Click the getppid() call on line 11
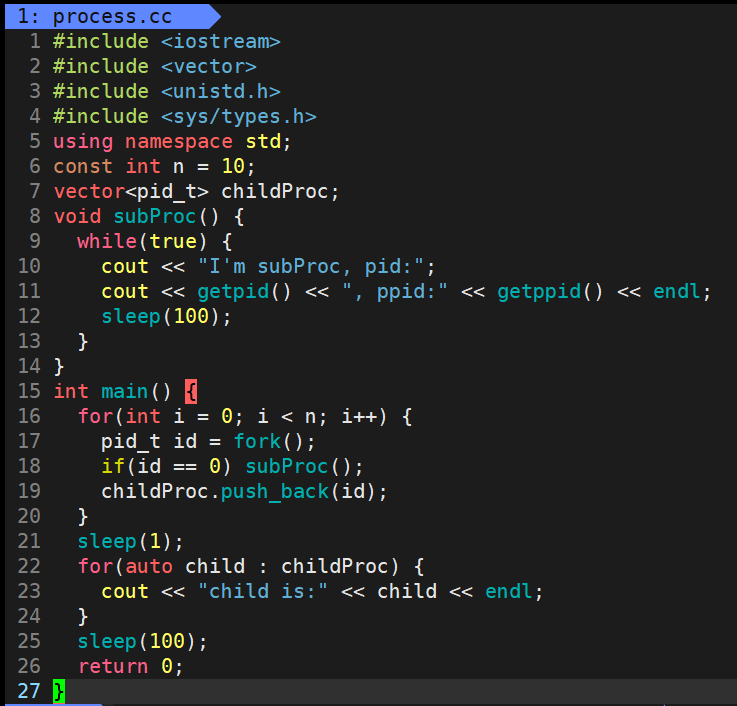The width and height of the screenshot is (737, 706). (550, 291)
